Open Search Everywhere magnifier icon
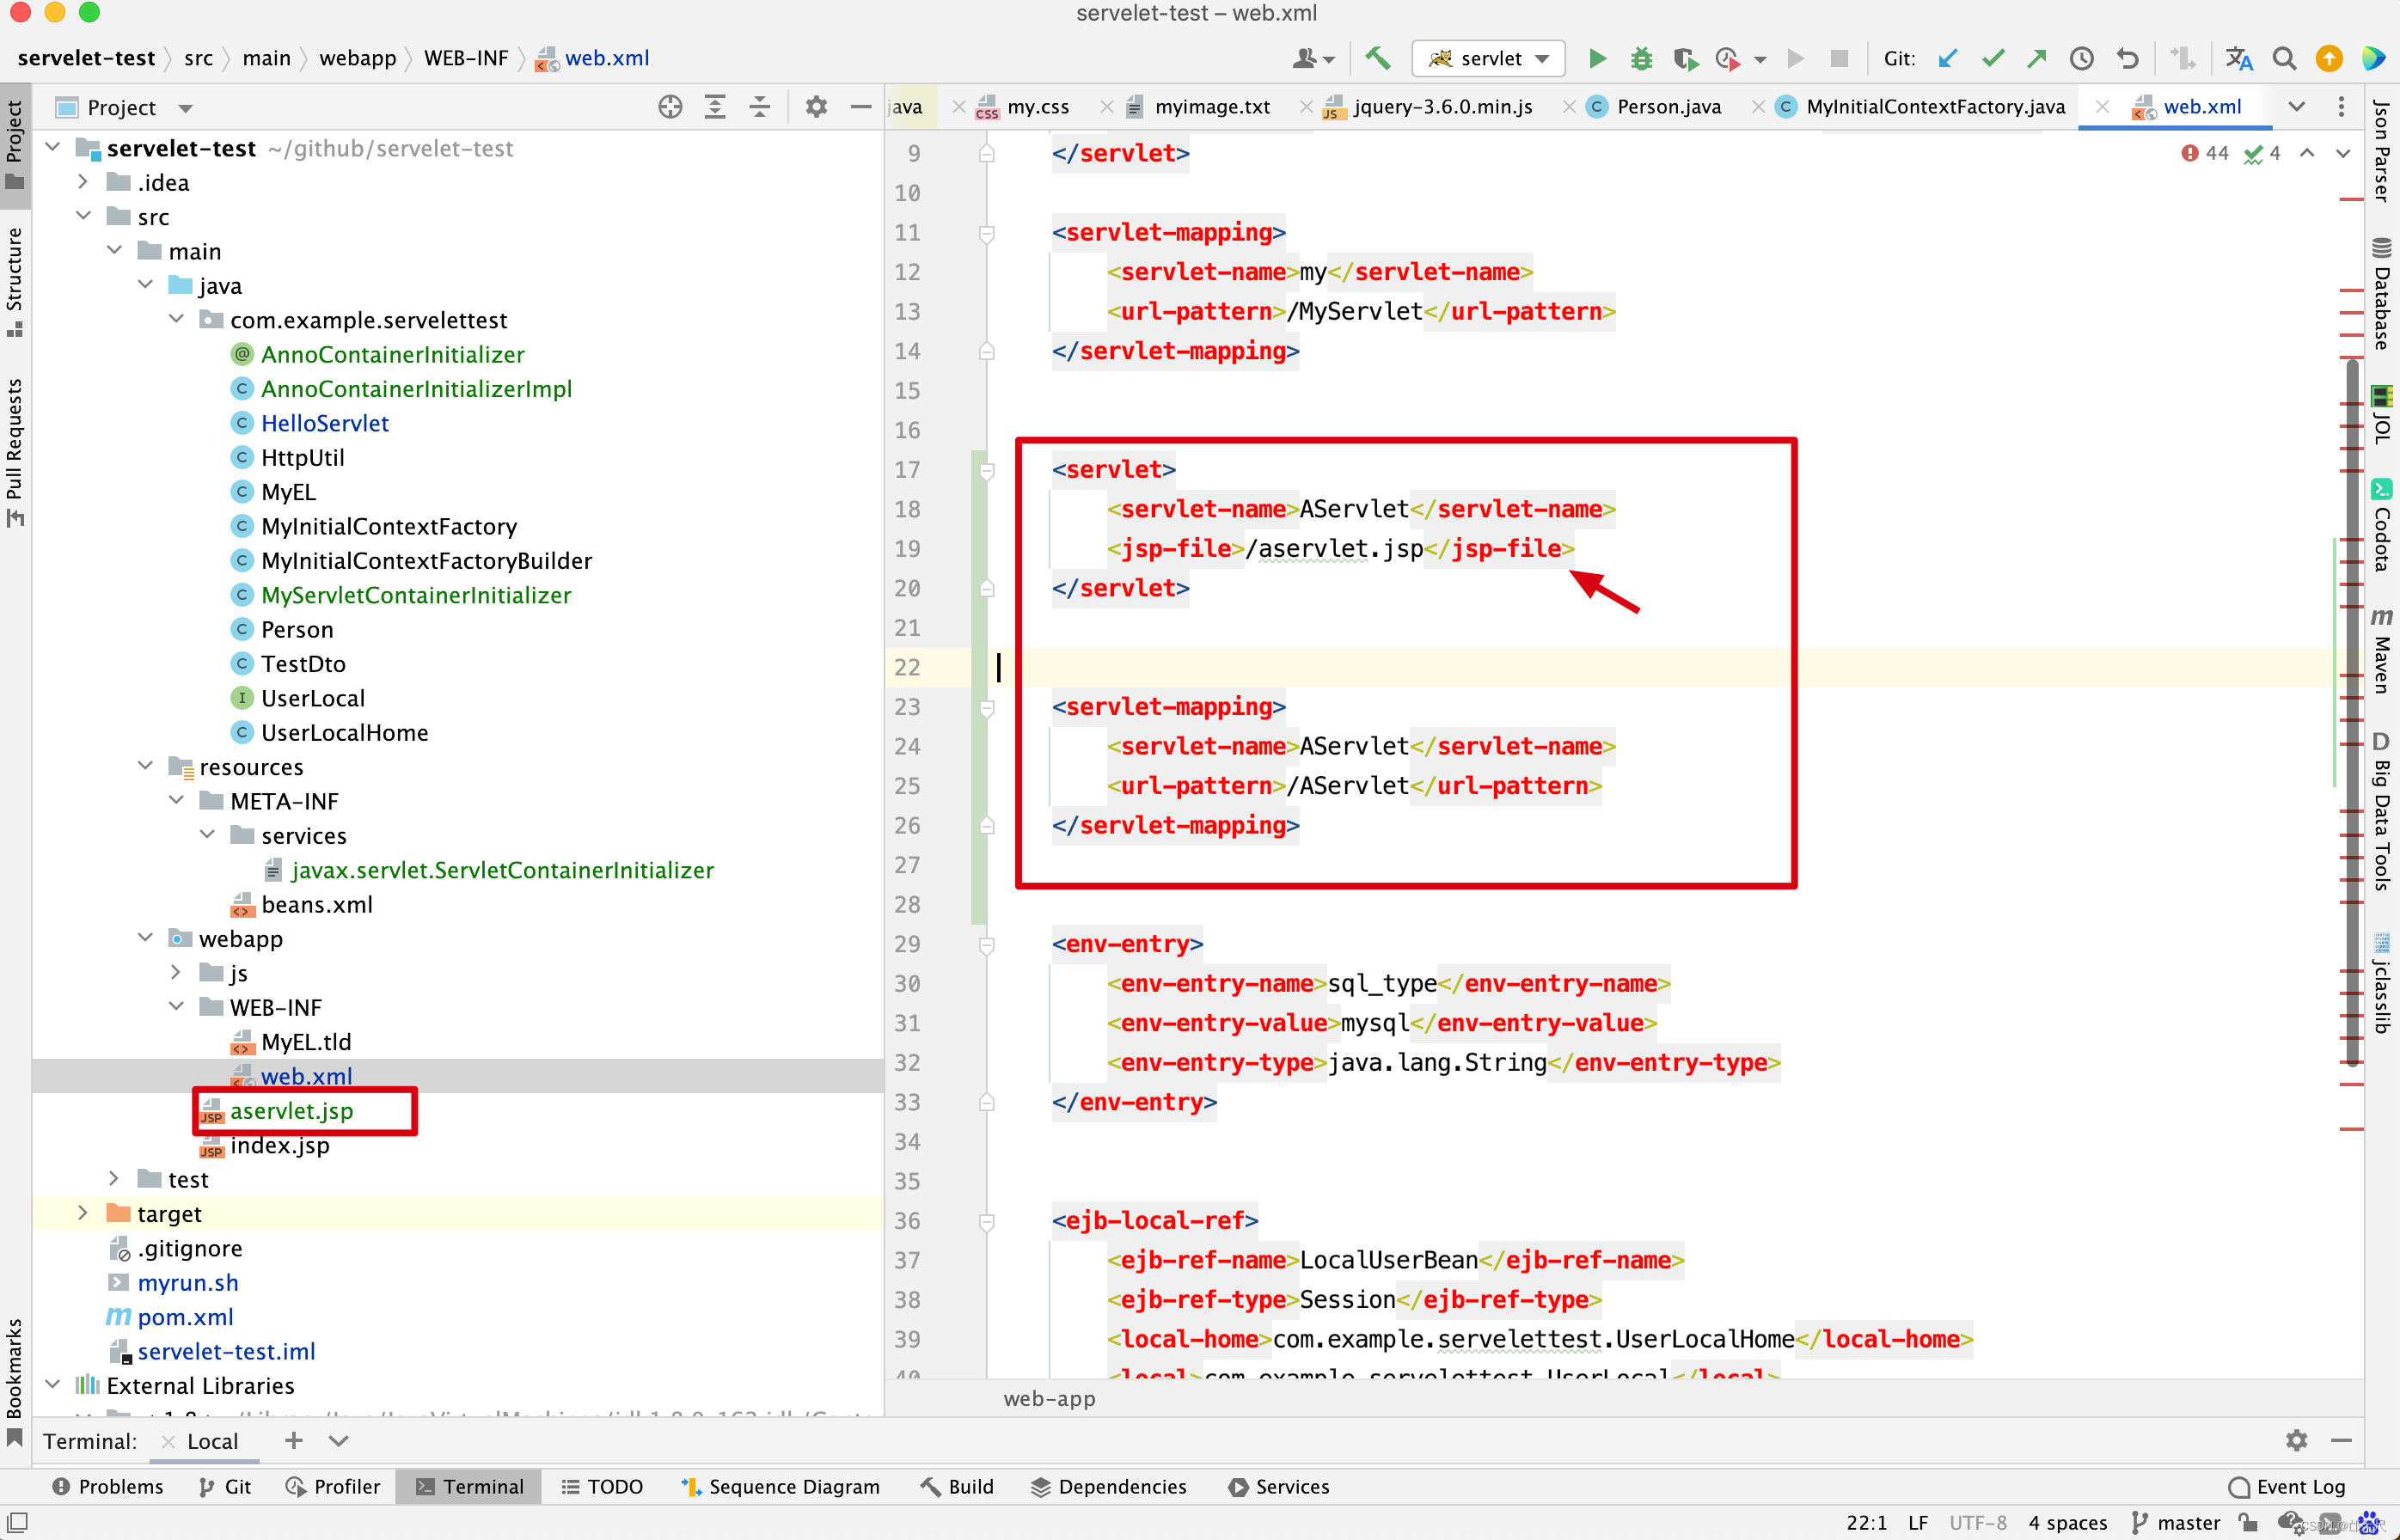Viewport: 2400px width, 1540px height. click(2284, 59)
